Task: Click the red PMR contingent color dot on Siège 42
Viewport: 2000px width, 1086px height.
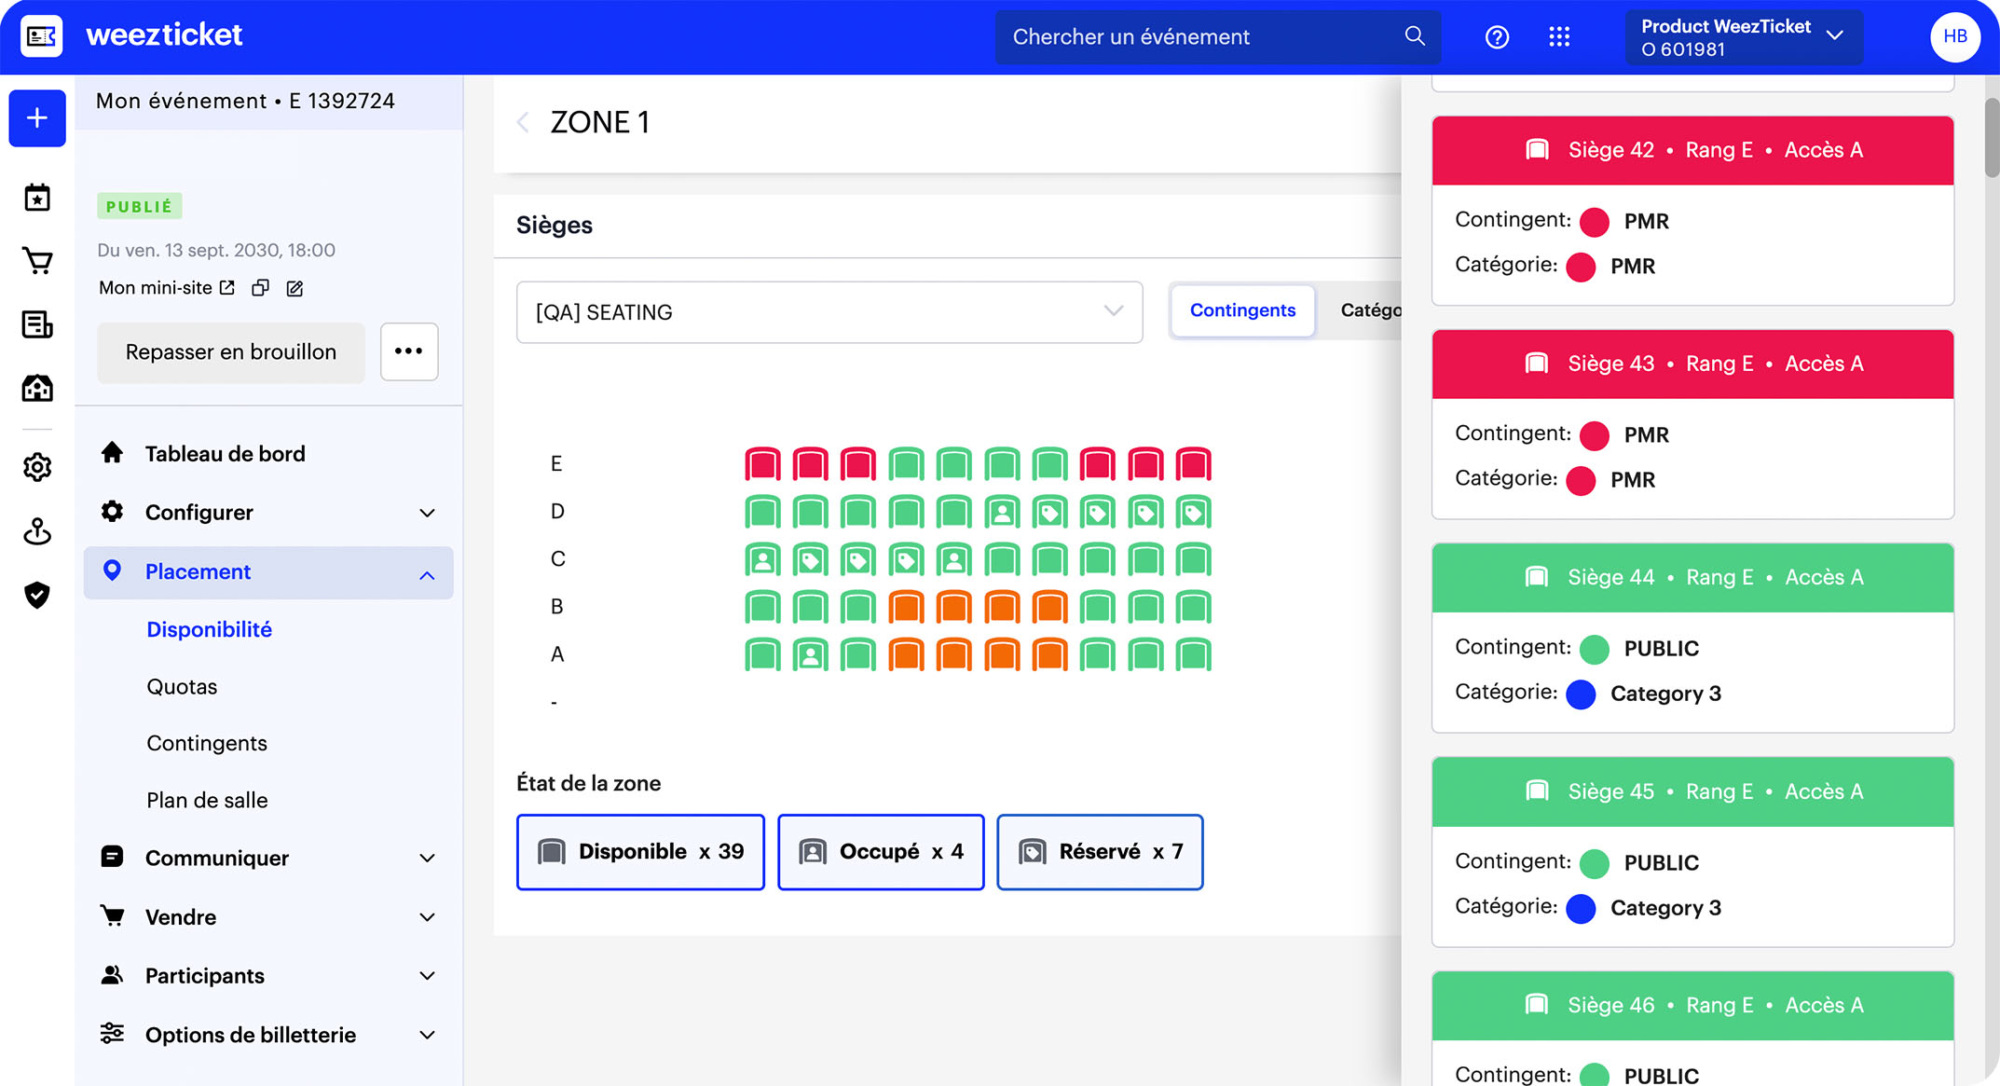Action: pos(1594,221)
